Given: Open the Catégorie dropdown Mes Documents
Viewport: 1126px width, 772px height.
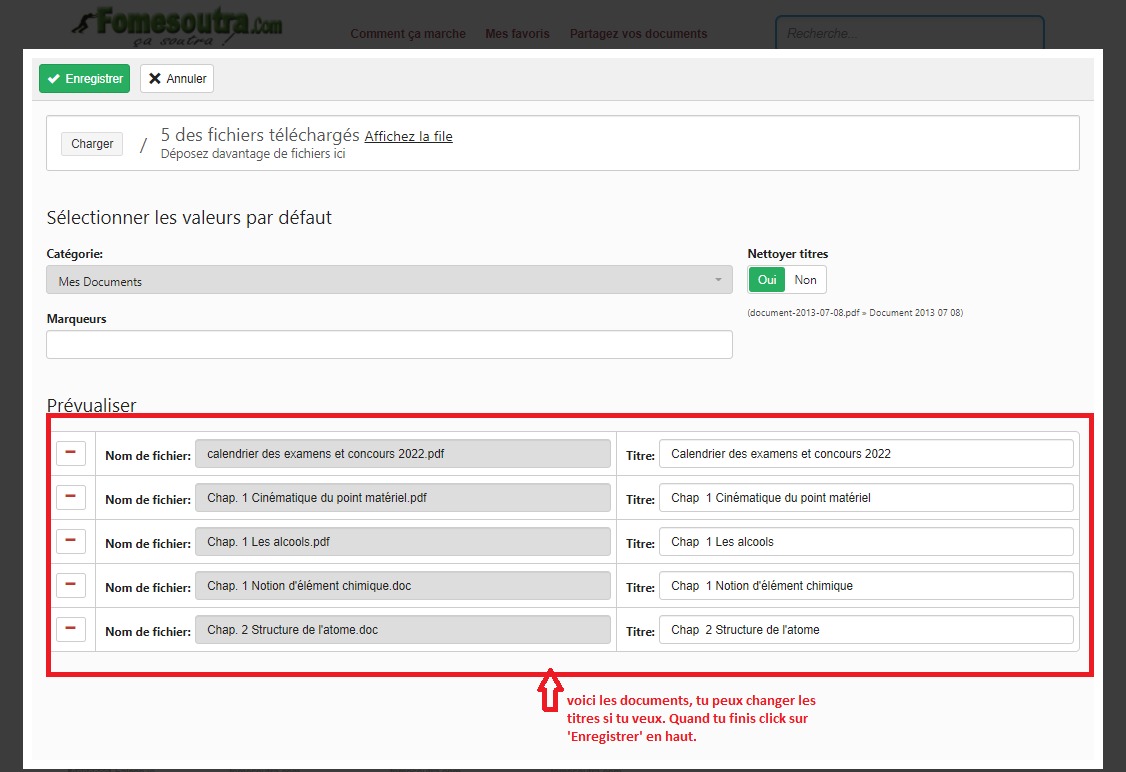Looking at the screenshot, I should click(389, 280).
